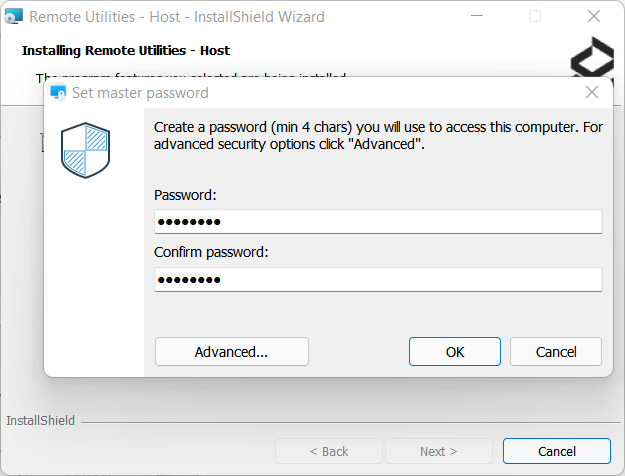Go Back in the installer wizard
This screenshot has height=476, width=625.
pos(328,451)
